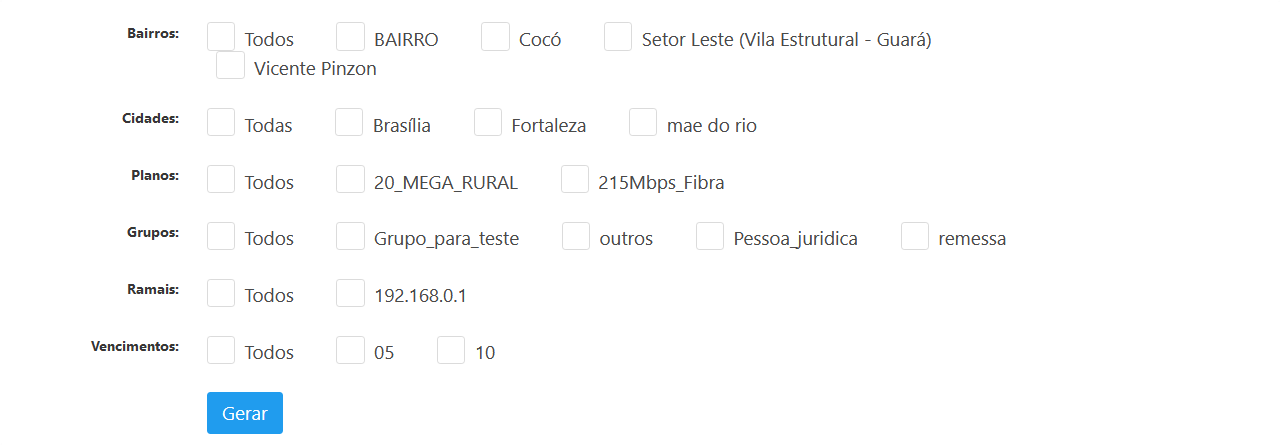Check the remessa group checkbox

click(x=915, y=237)
